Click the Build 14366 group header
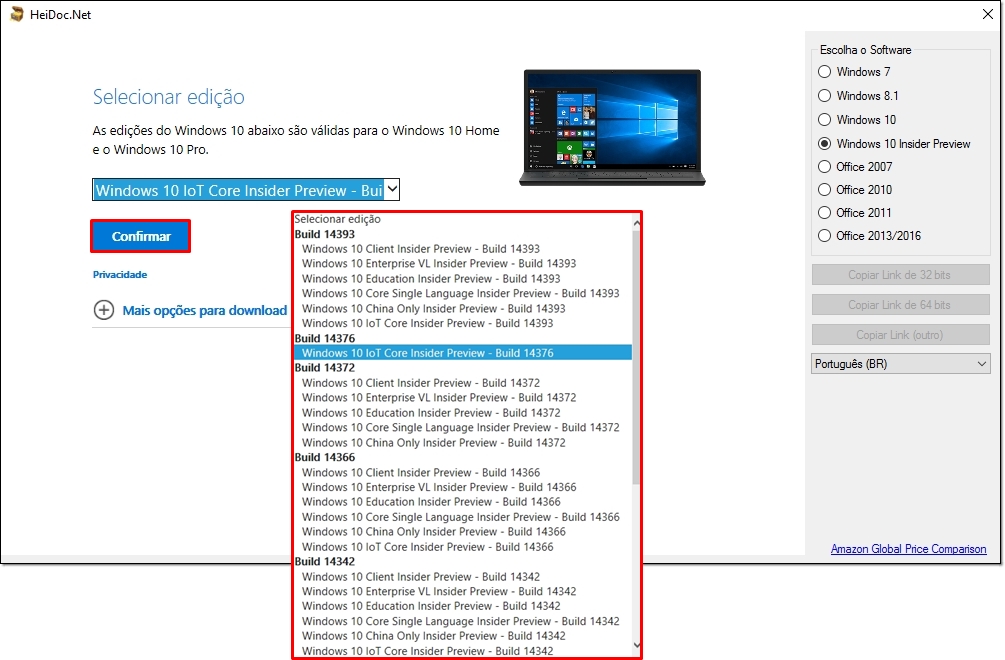 (x=325, y=457)
